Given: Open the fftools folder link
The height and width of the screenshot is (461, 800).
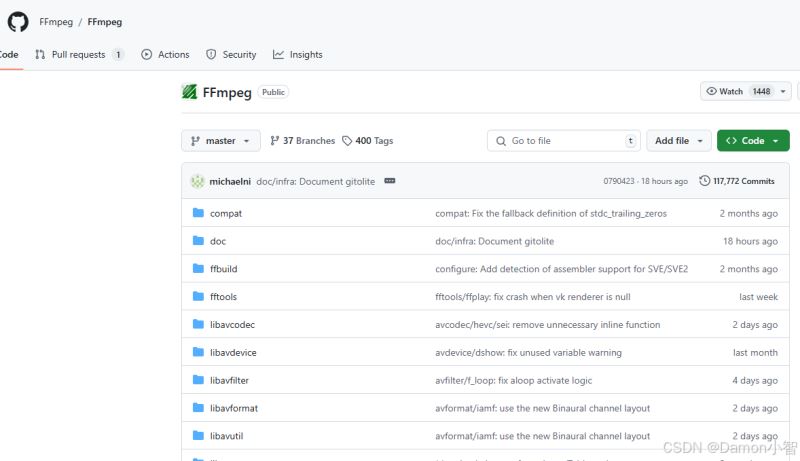Looking at the screenshot, I should point(223,297).
